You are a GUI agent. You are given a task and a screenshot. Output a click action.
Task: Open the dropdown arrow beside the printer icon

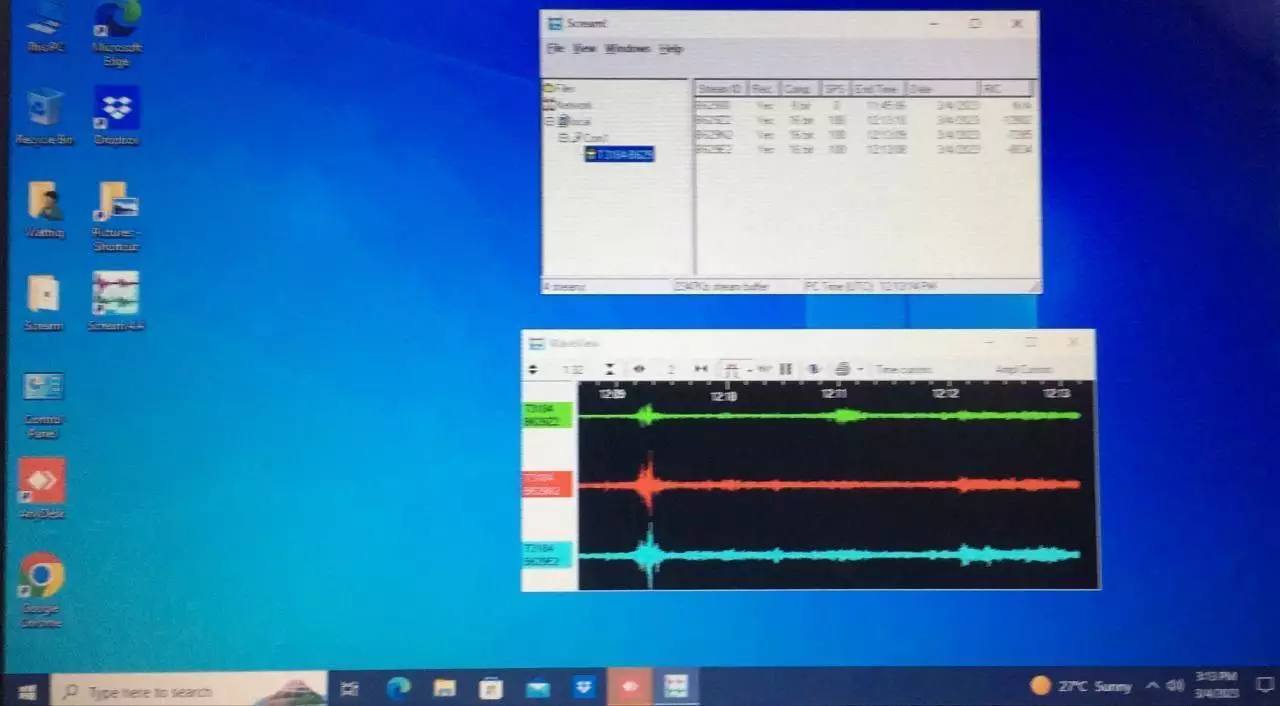coord(859,370)
